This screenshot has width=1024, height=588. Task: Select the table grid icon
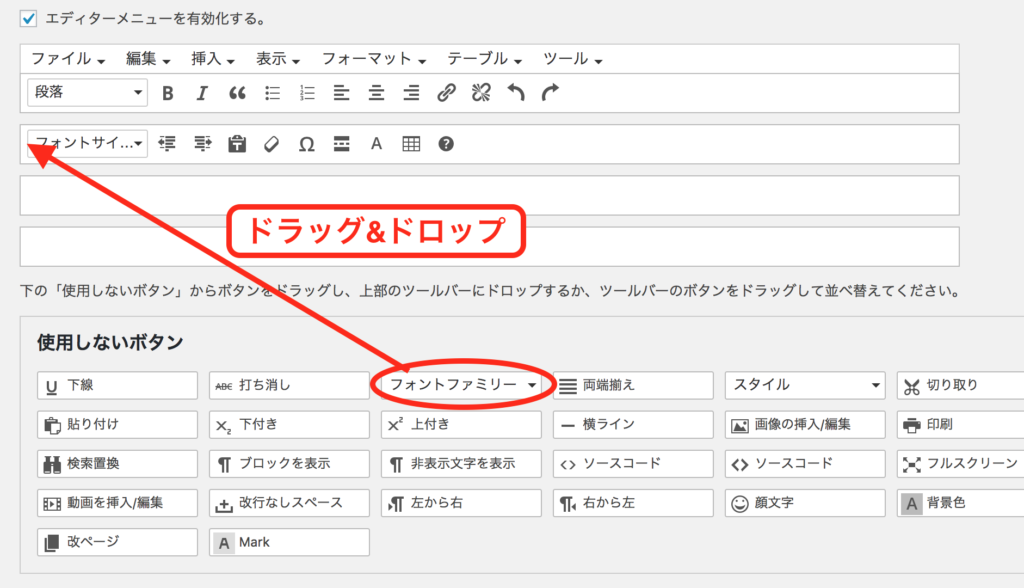[411, 144]
